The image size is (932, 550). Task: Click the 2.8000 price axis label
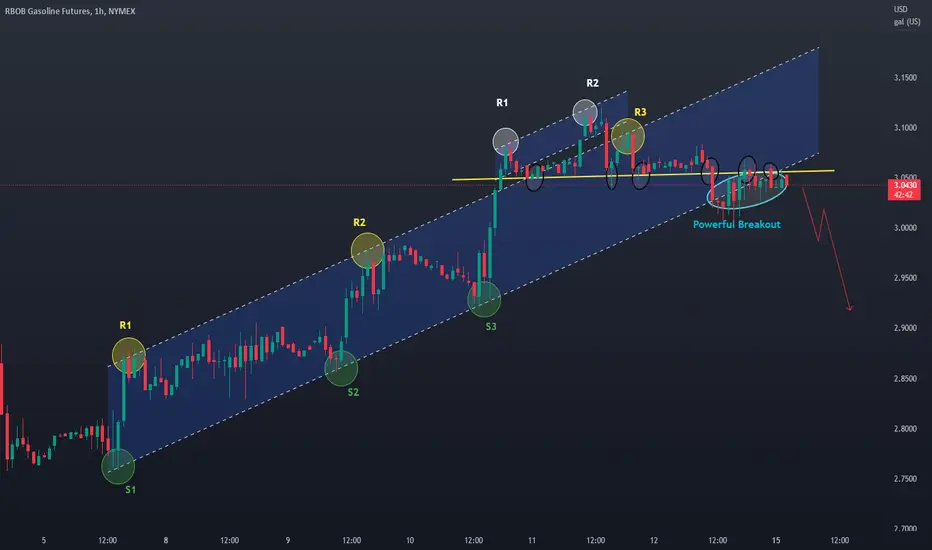coord(905,429)
